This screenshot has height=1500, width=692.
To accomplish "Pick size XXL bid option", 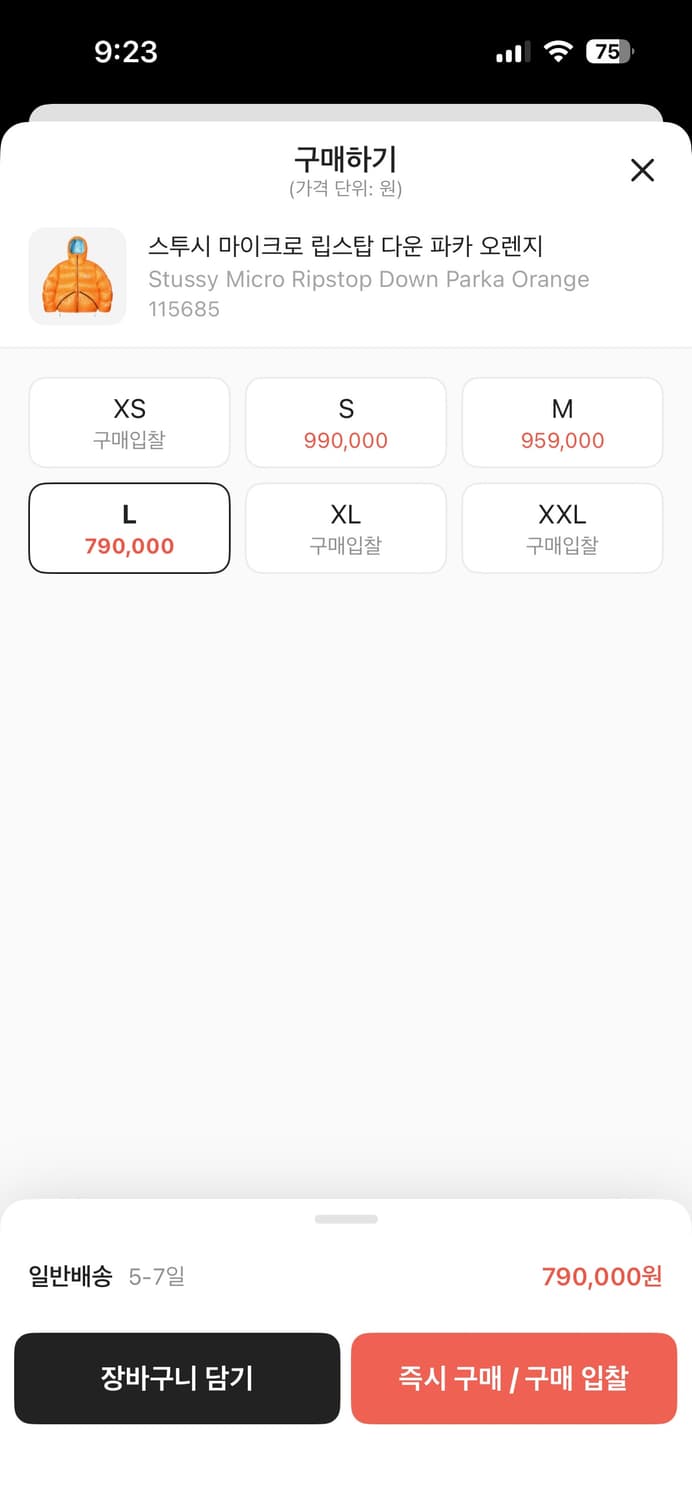I will (x=562, y=528).
